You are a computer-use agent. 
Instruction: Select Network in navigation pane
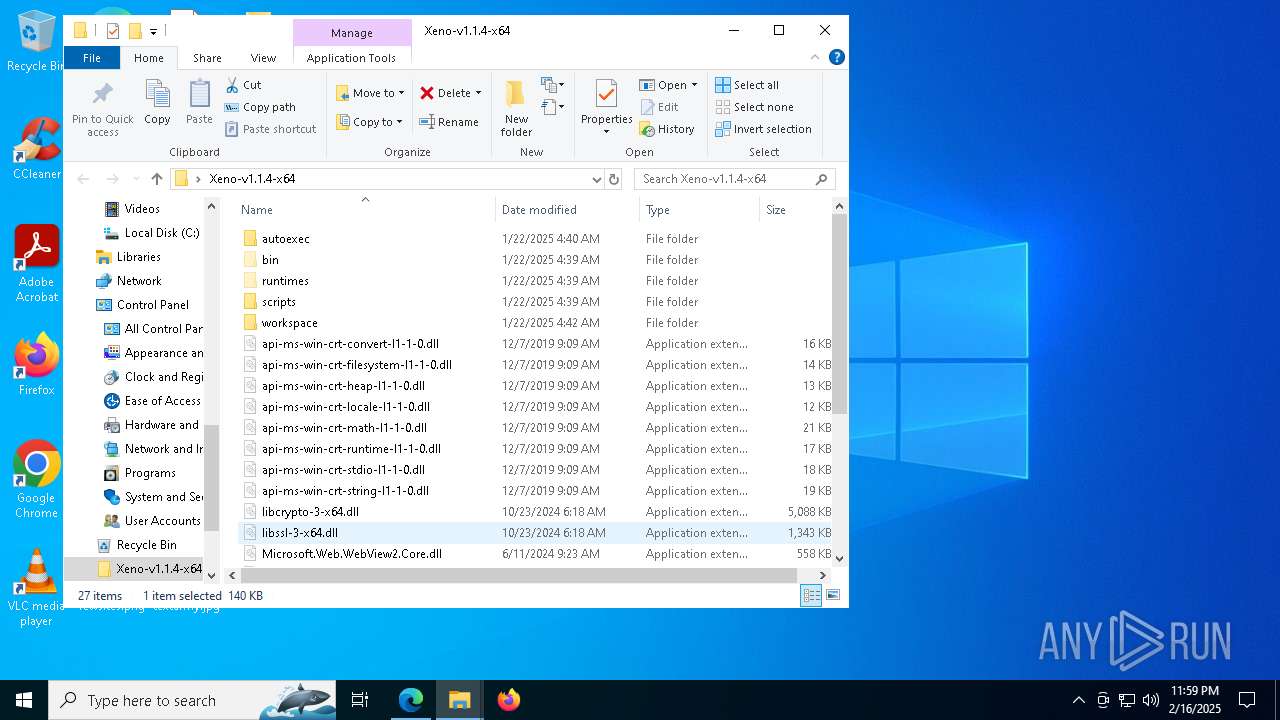click(x=139, y=281)
